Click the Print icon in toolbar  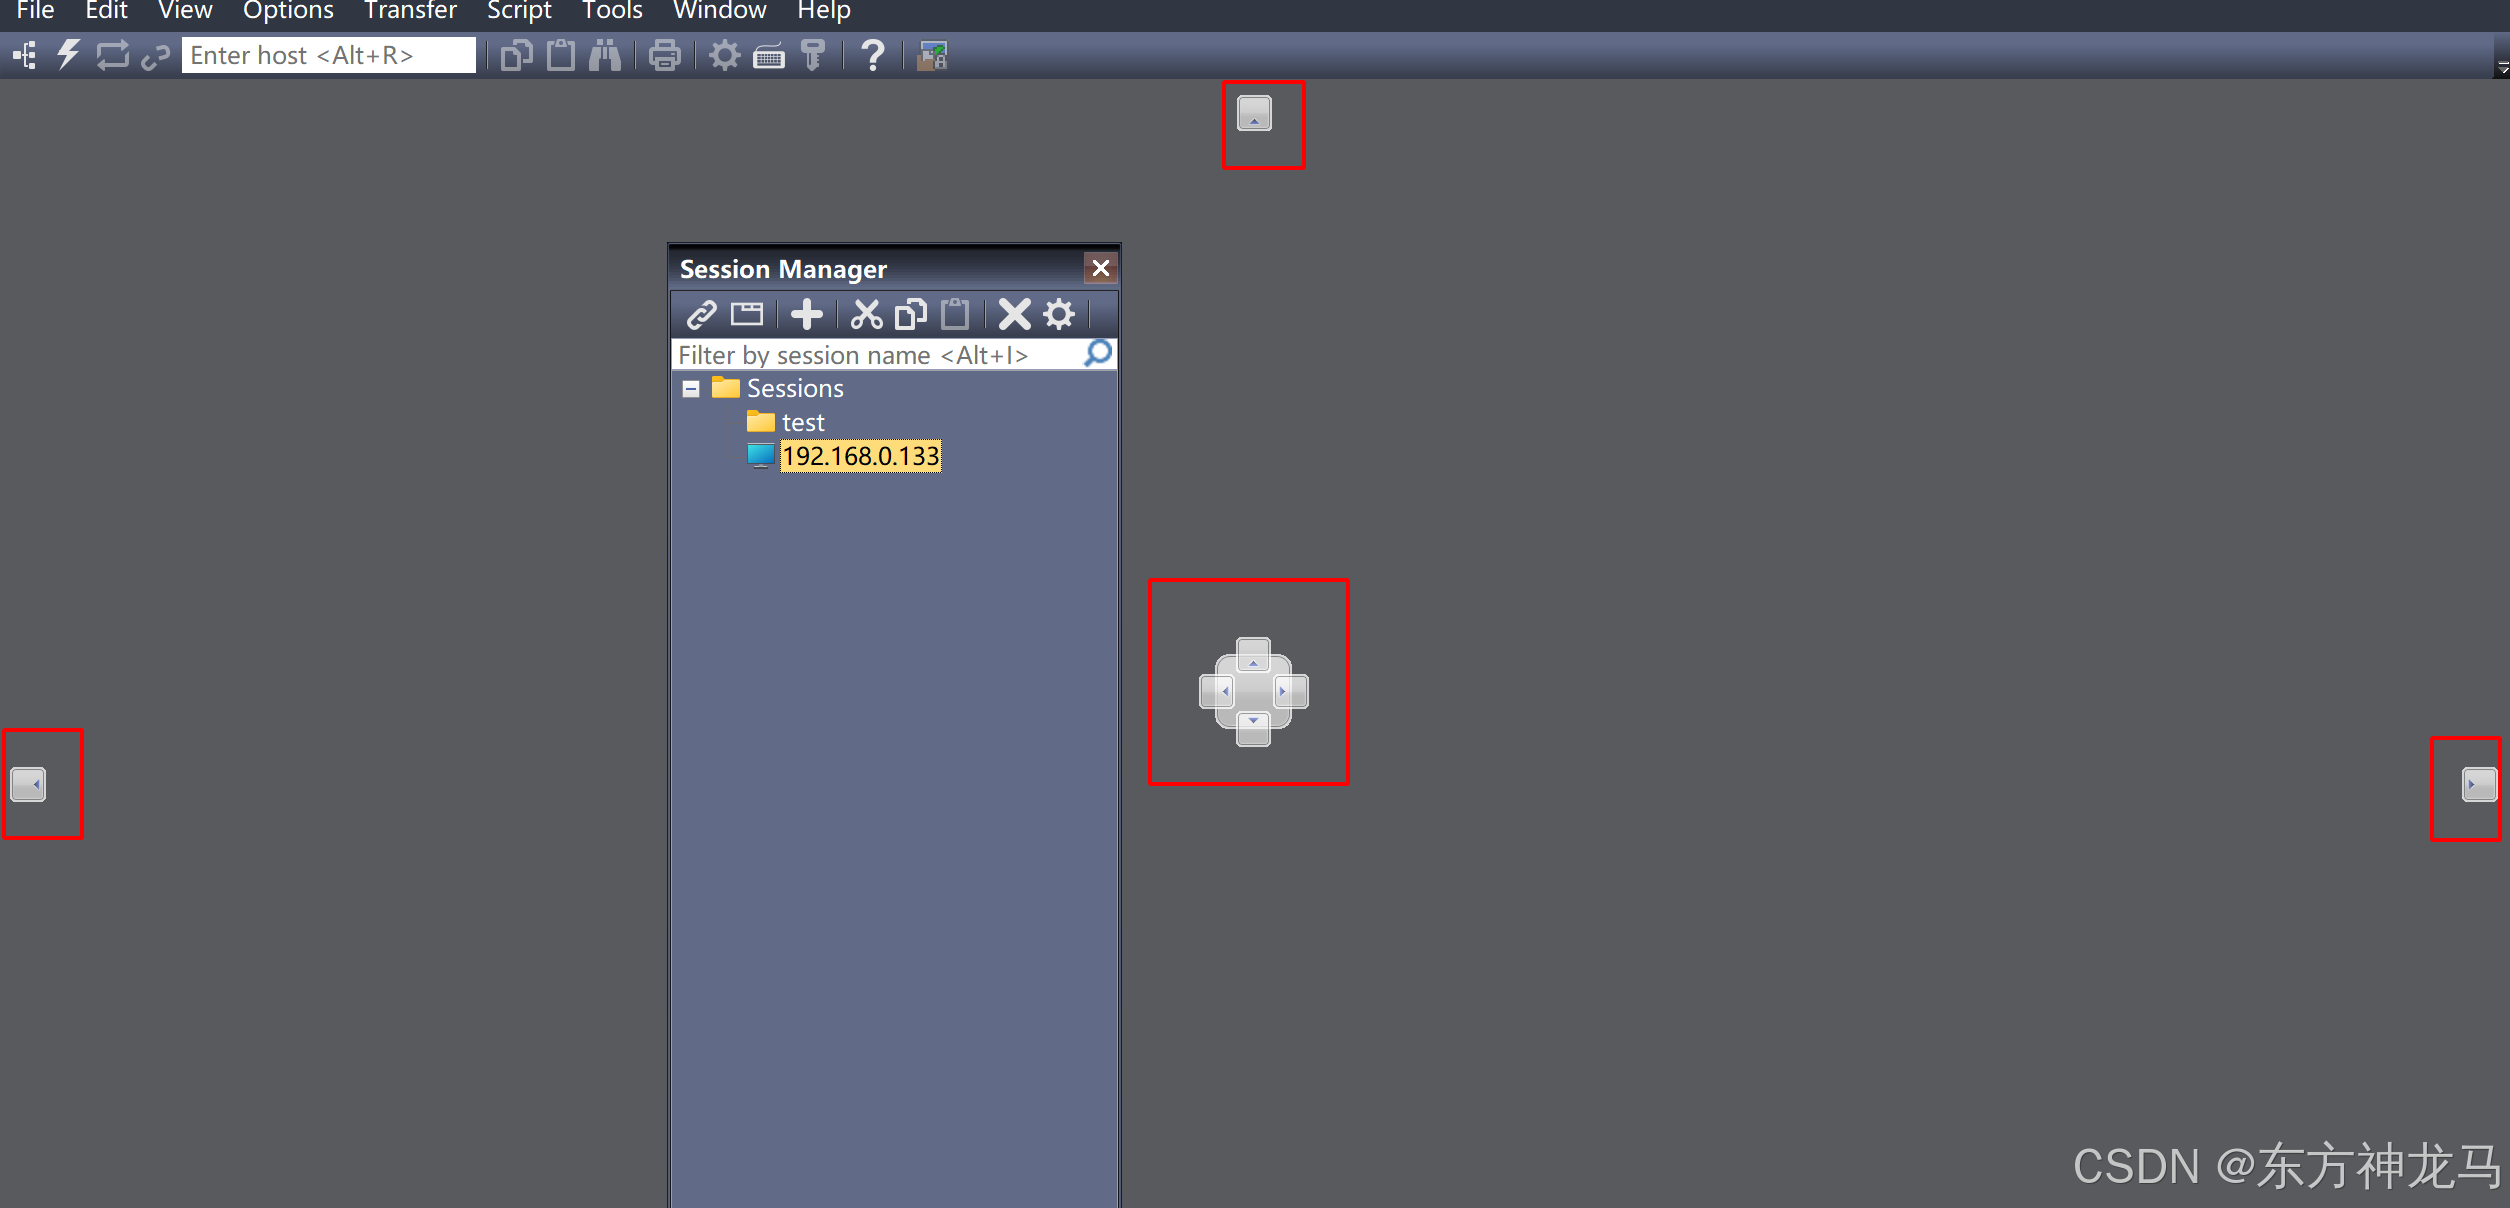[x=664, y=55]
